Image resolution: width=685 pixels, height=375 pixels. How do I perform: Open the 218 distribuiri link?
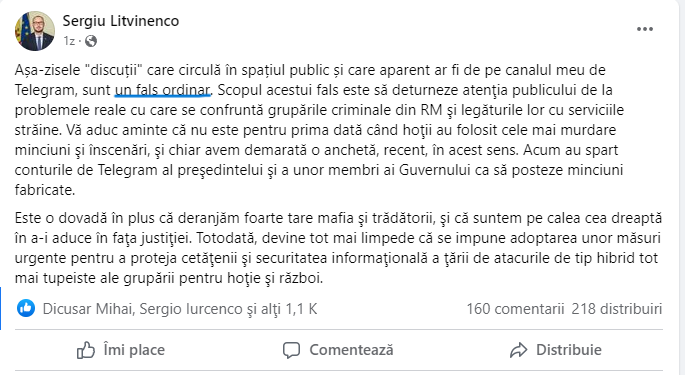(x=616, y=309)
